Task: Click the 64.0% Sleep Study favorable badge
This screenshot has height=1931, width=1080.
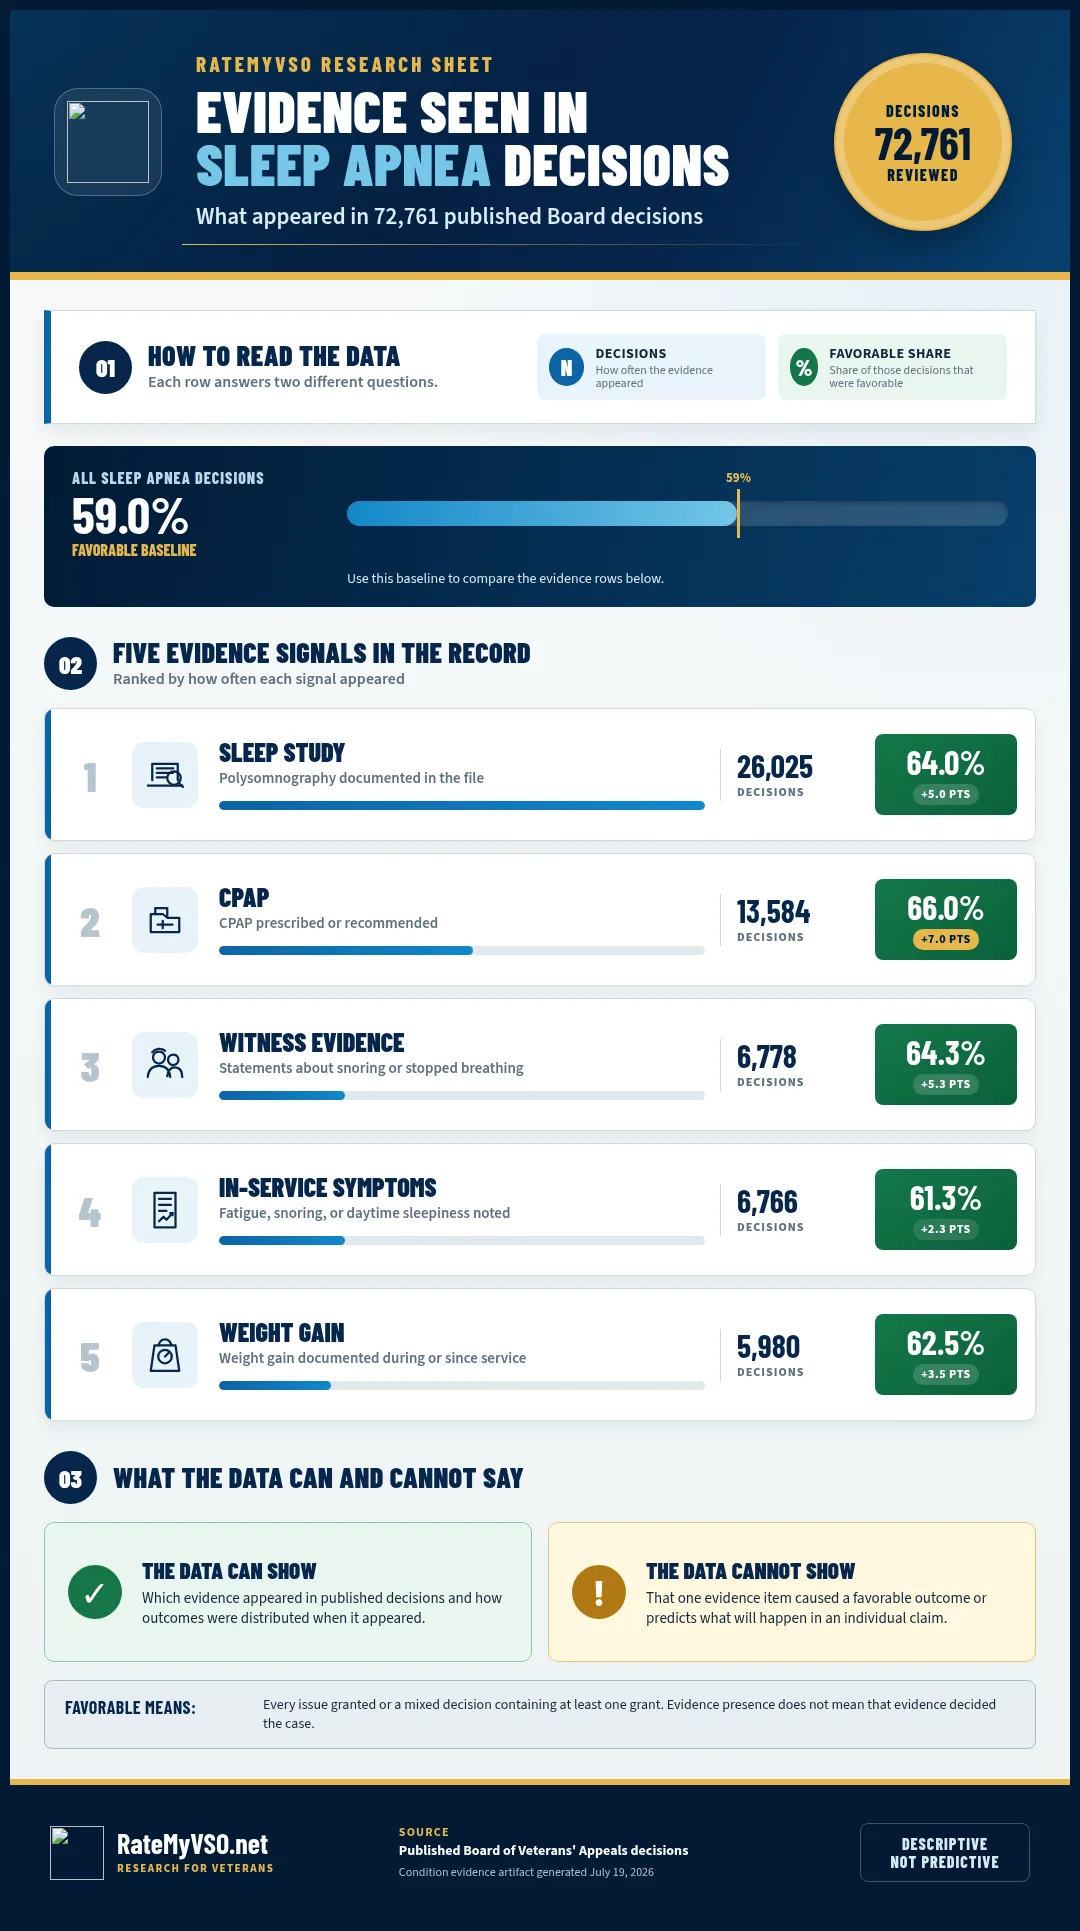Action: click(x=946, y=775)
